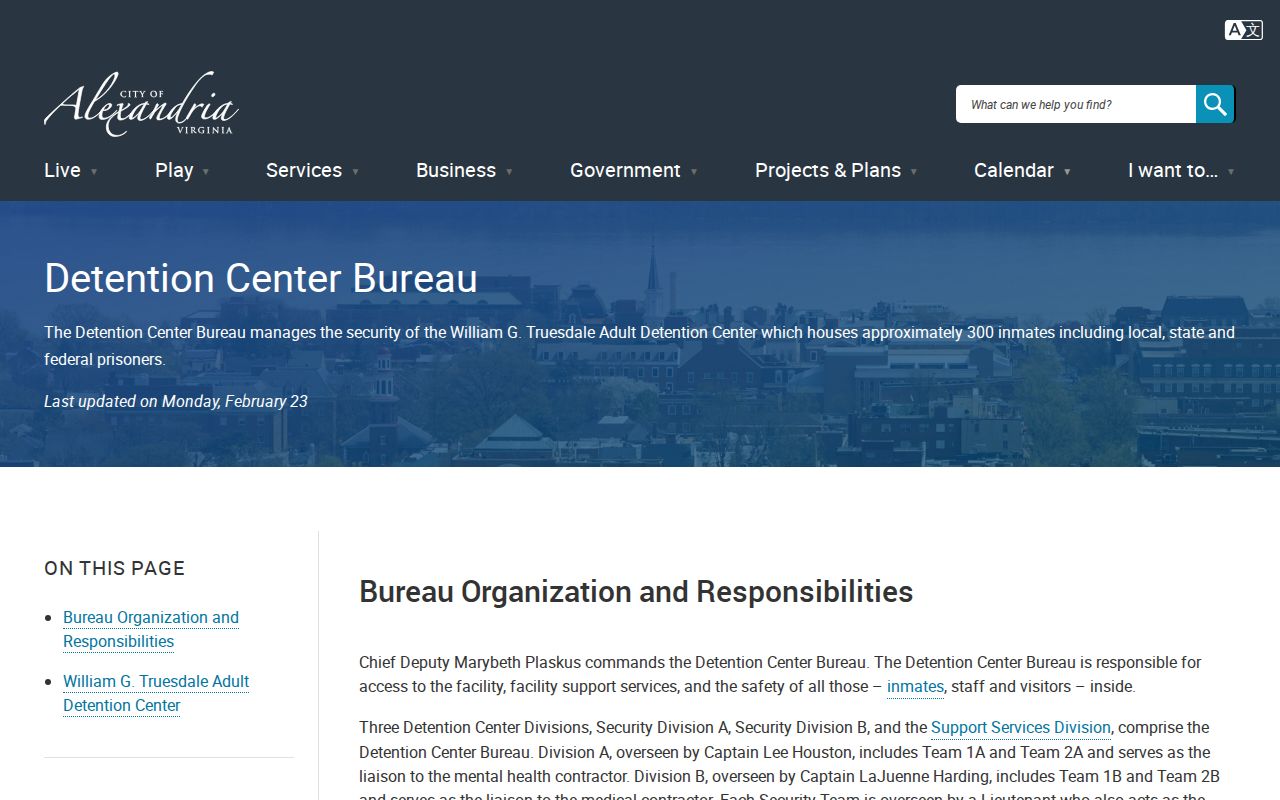Expand the Live dropdown arrow
The image size is (1280, 800).
tap(94, 172)
